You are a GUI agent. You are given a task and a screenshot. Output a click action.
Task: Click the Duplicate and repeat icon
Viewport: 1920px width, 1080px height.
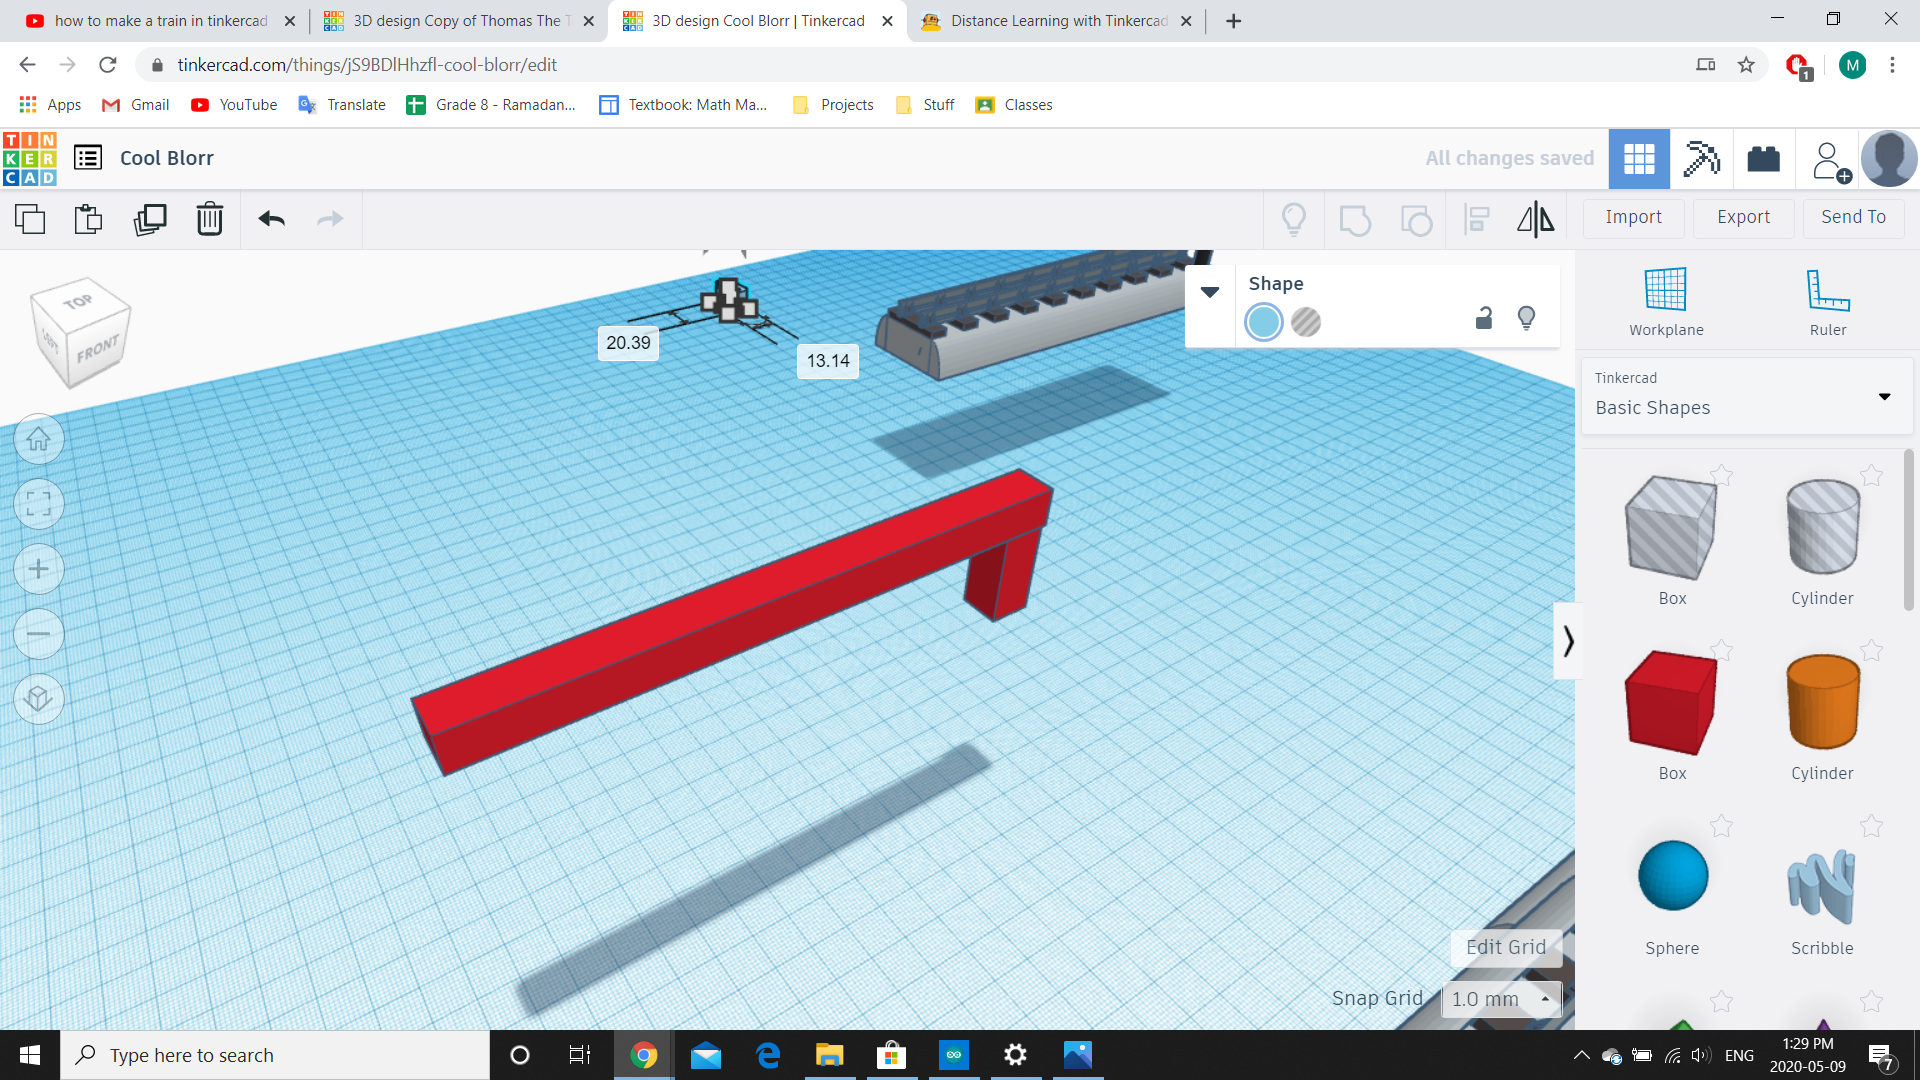[x=150, y=218]
